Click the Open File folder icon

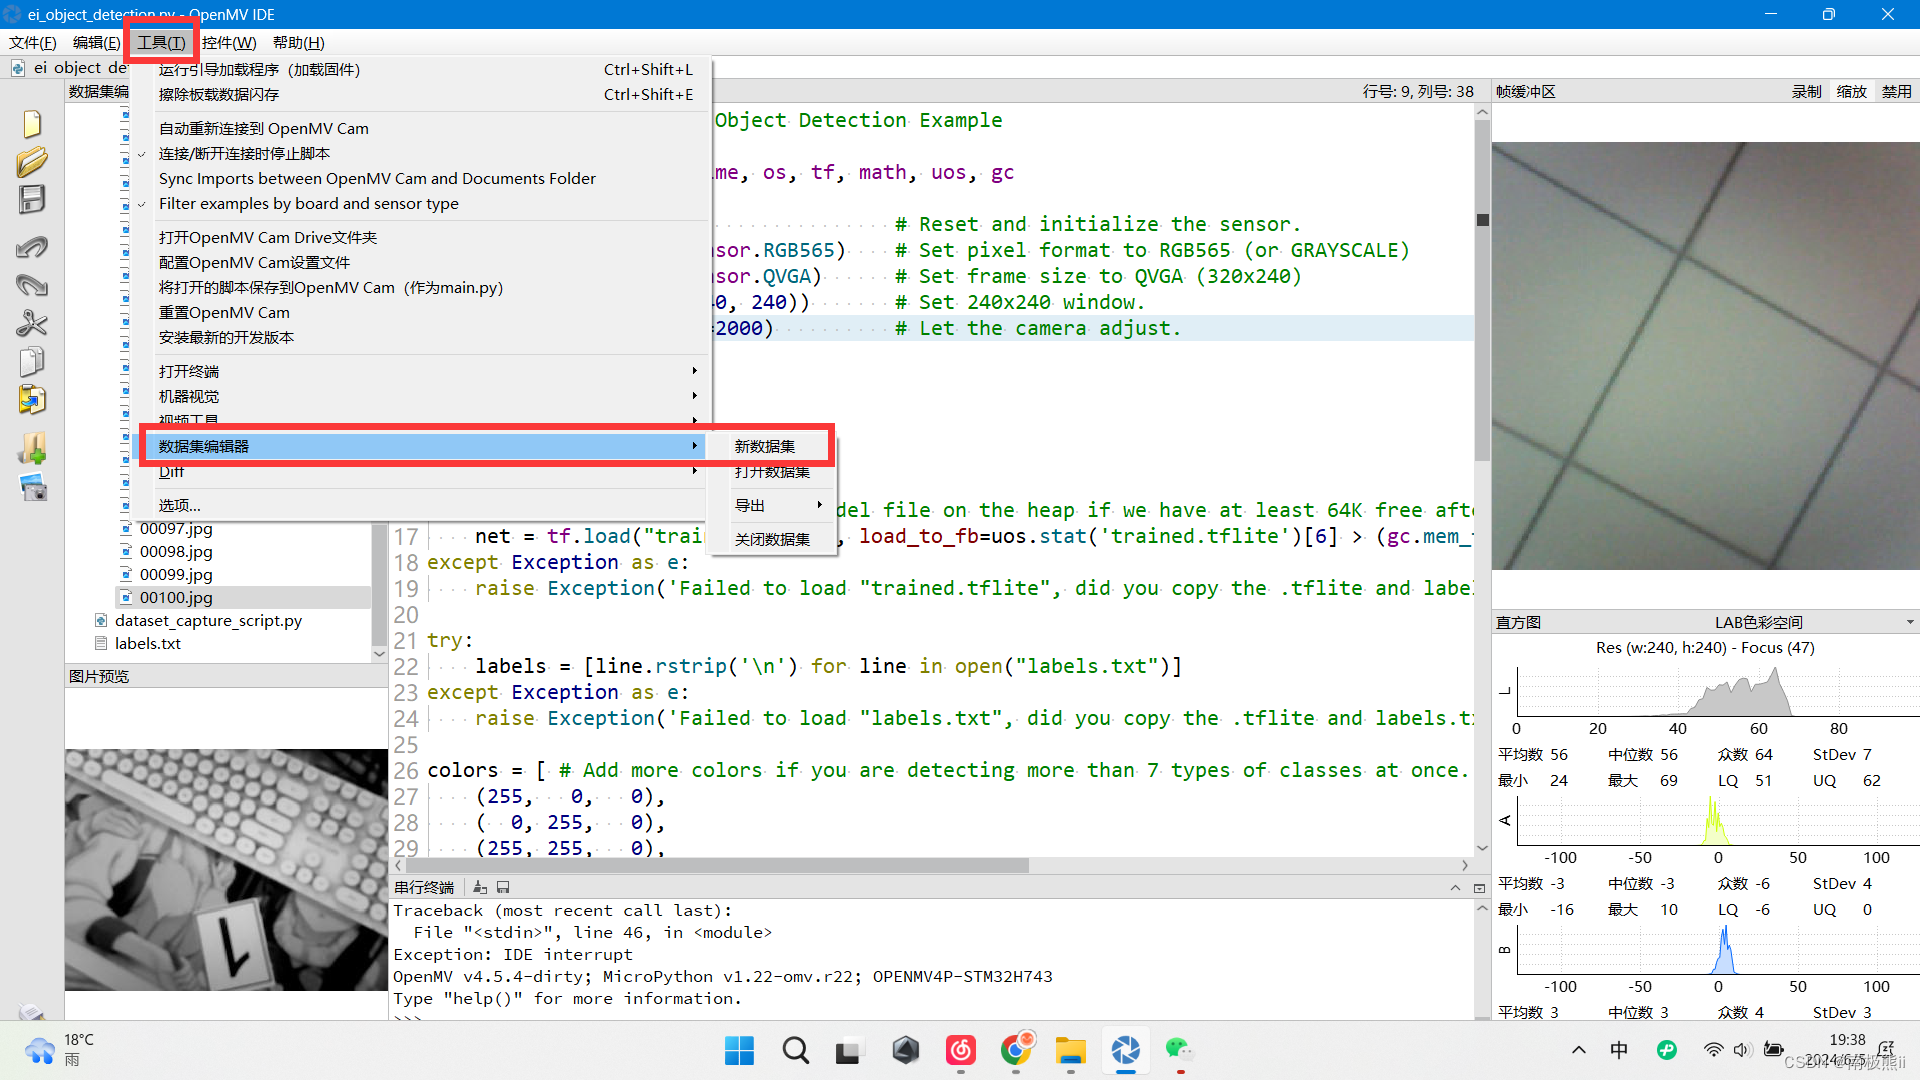32,162
